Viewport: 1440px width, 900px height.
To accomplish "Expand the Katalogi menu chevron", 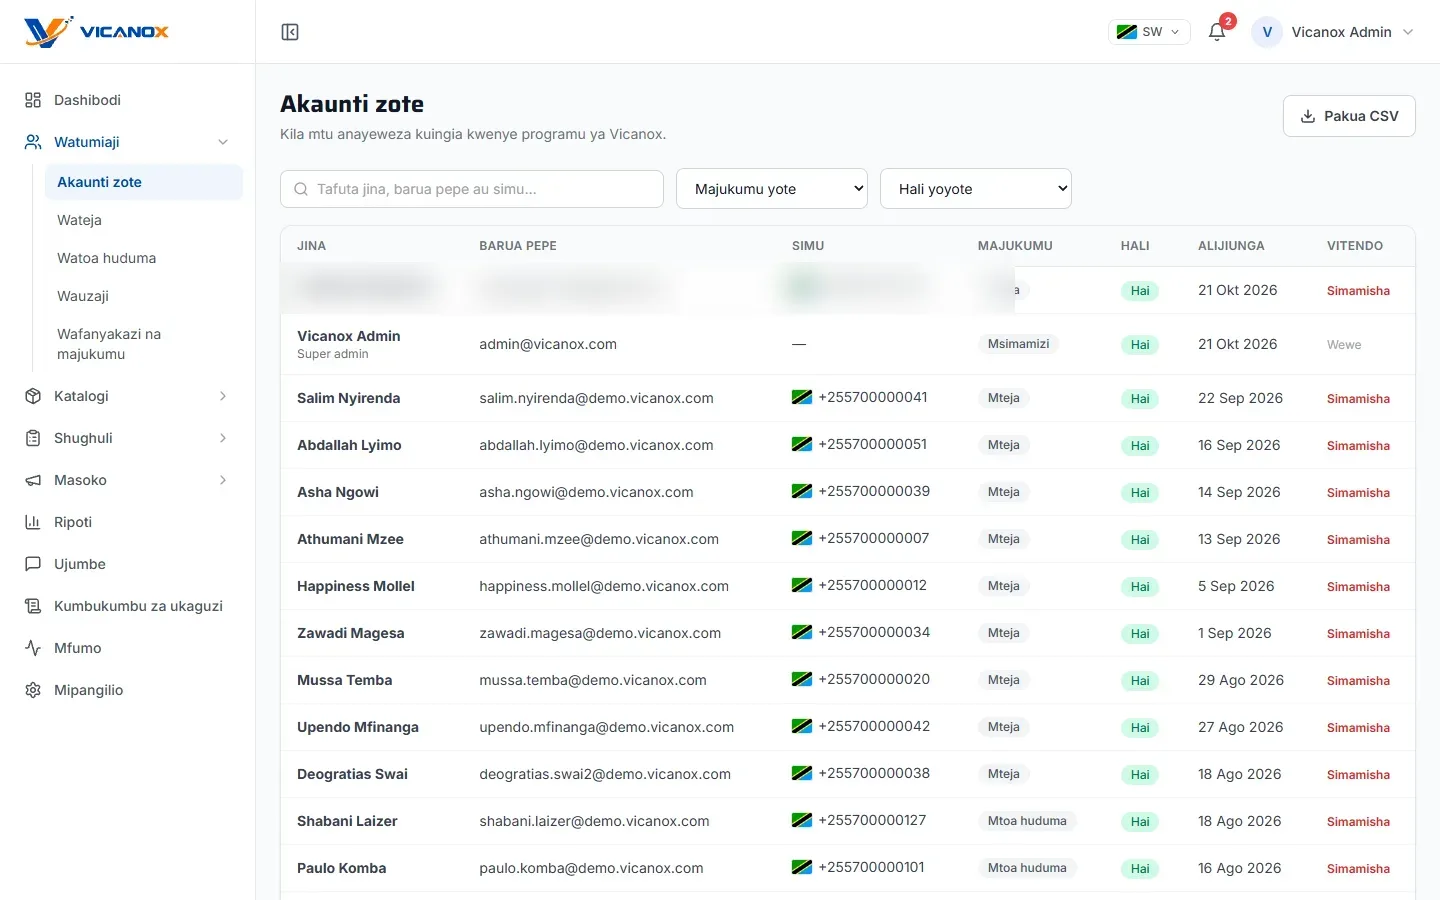I will point(223,396).
